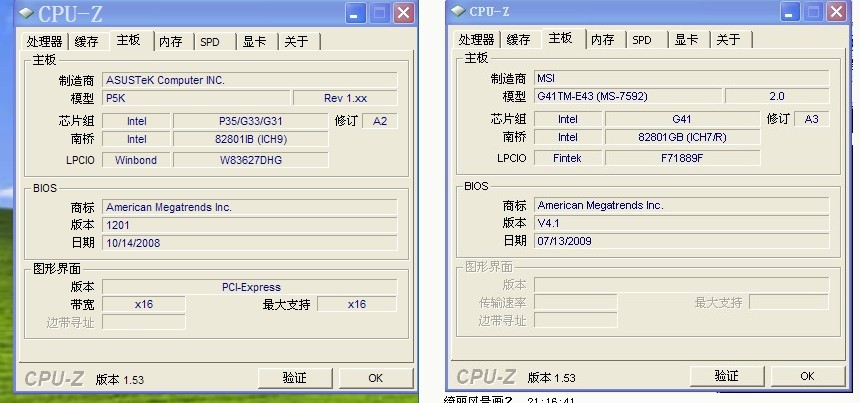Viewport: 860px width, 403px height.
Task: Click the ASUSTeK Computer INC. manufacturer field
Action: [x=250, y=80]
